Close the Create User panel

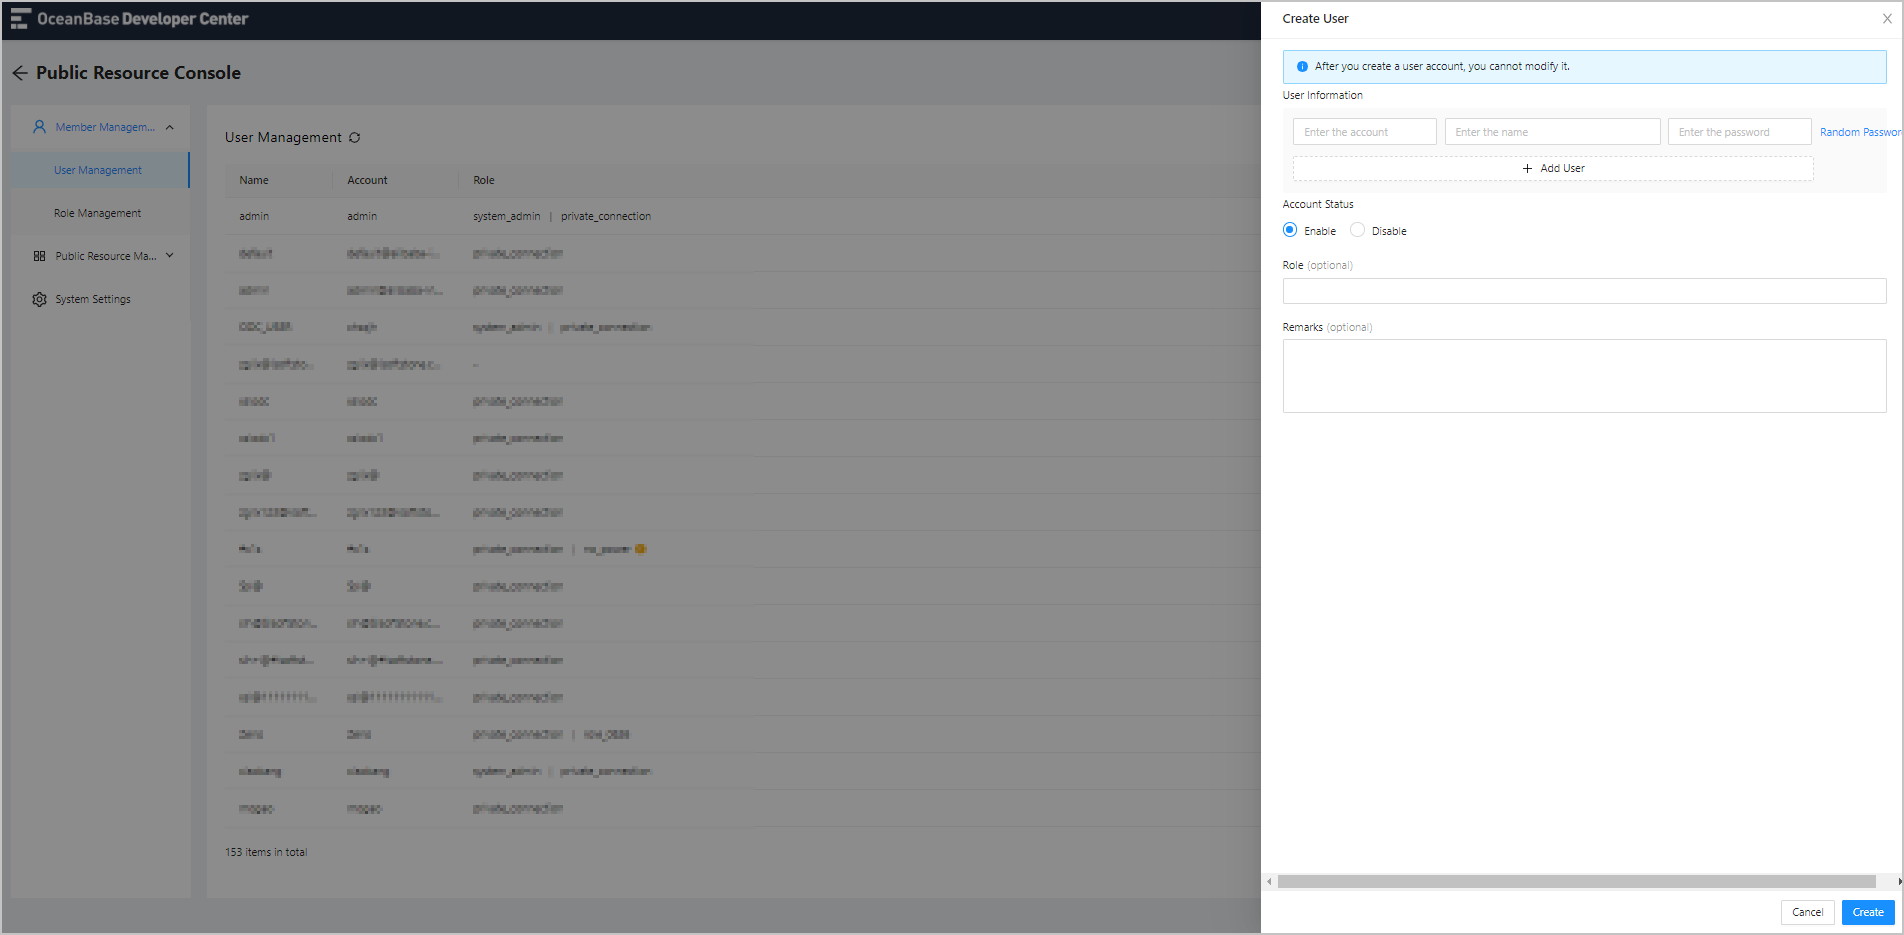(x=1887, y=19)
